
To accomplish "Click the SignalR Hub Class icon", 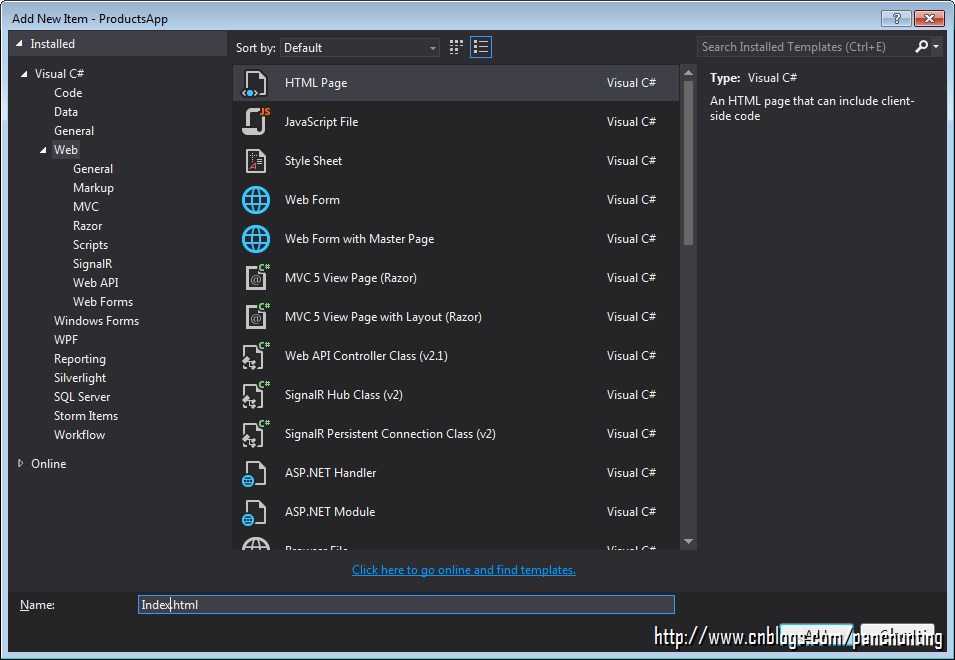I will (x=255, y=395).
